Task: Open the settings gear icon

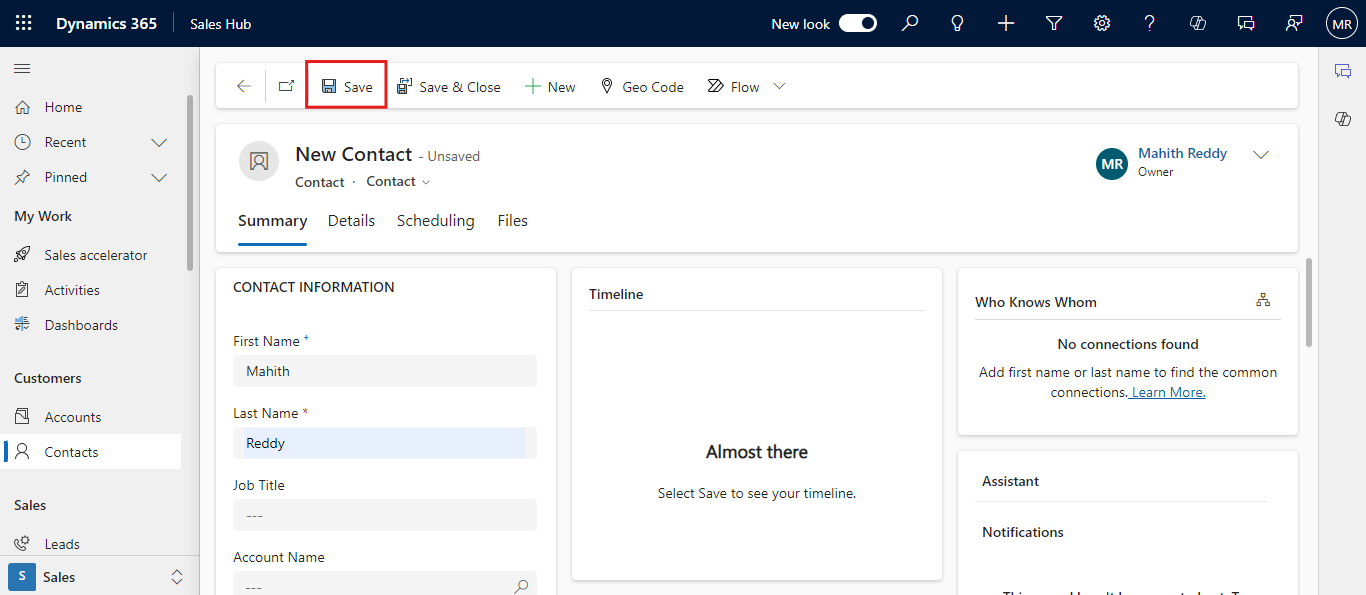Action: point(1102,23)
